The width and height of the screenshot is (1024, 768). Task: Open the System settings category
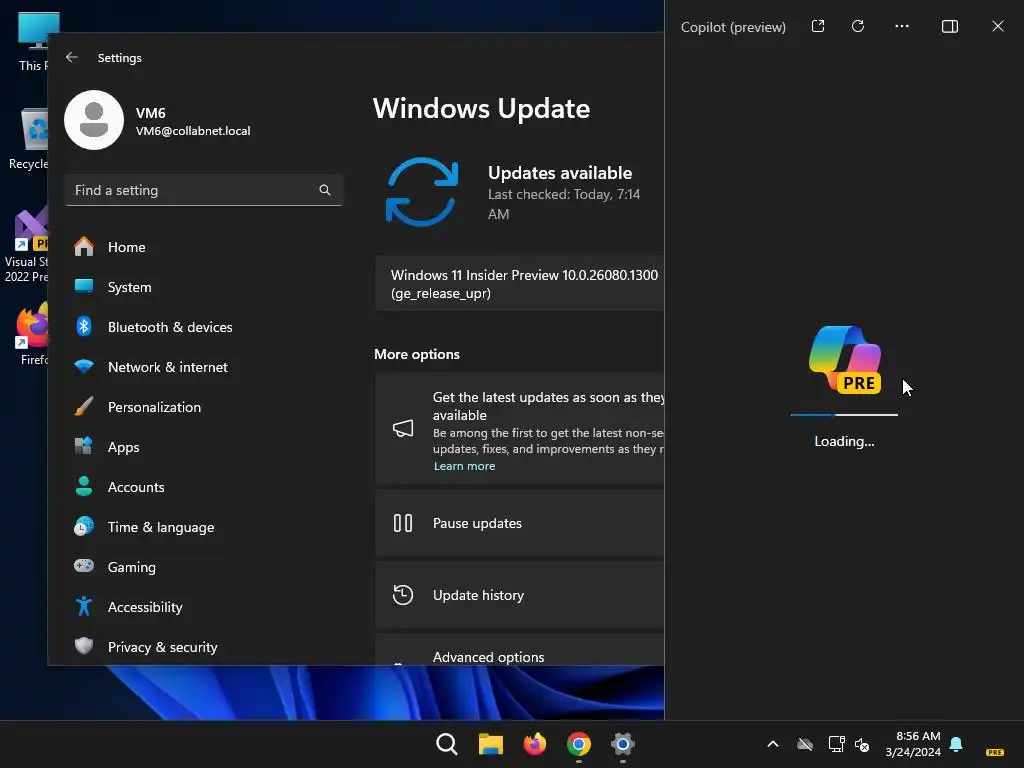tap(204, 287)
